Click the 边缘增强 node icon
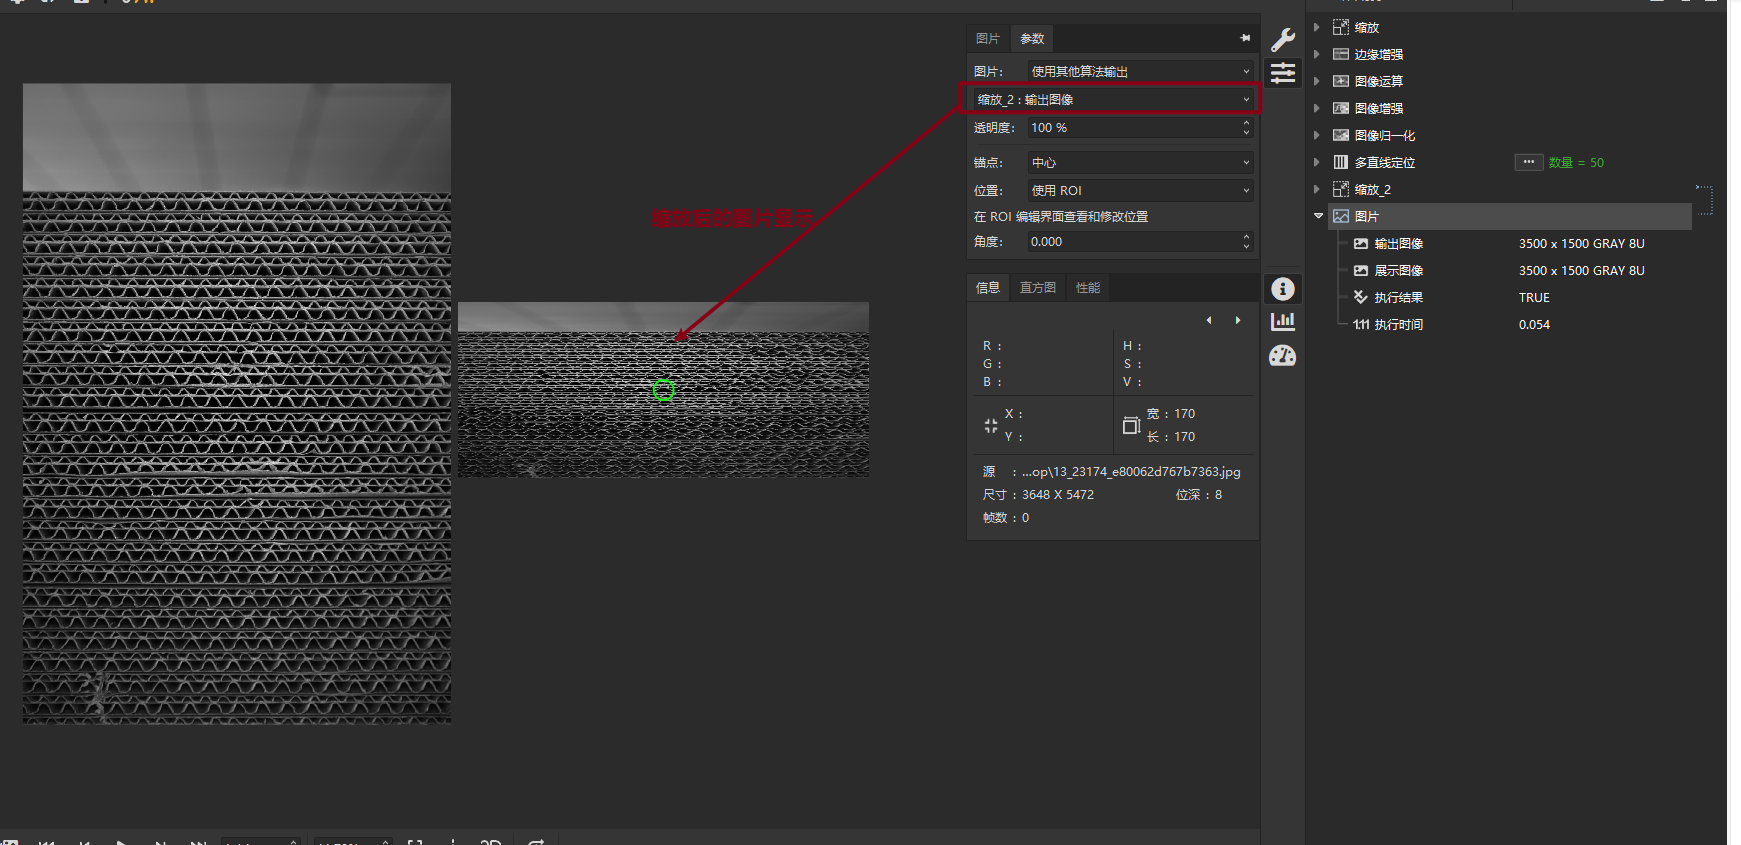1741x845 pixels. [x=1341, y=54]
